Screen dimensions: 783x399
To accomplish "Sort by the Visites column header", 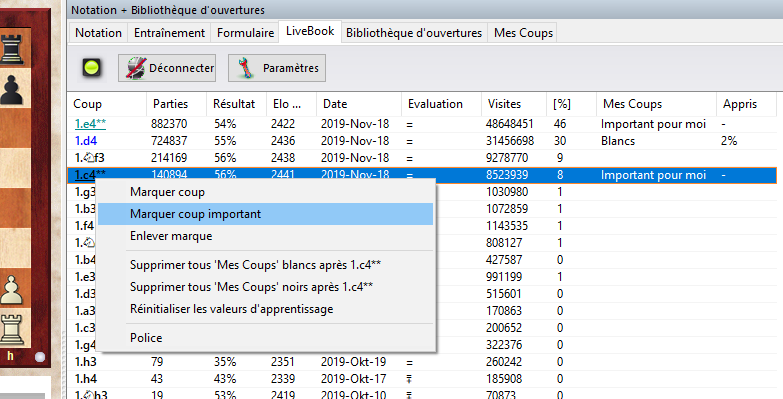I will pos(513,104).
